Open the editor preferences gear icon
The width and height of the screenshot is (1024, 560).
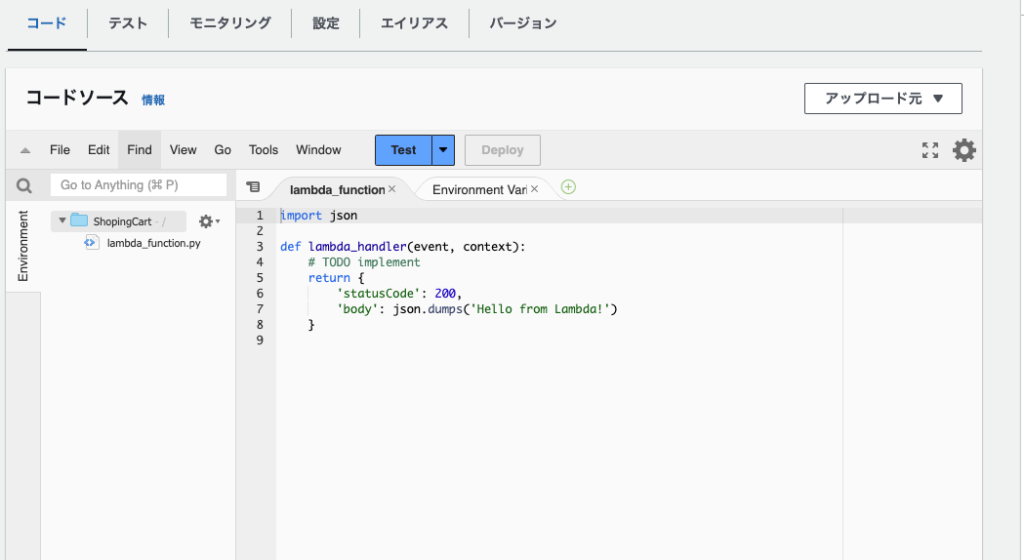point(964,150)
